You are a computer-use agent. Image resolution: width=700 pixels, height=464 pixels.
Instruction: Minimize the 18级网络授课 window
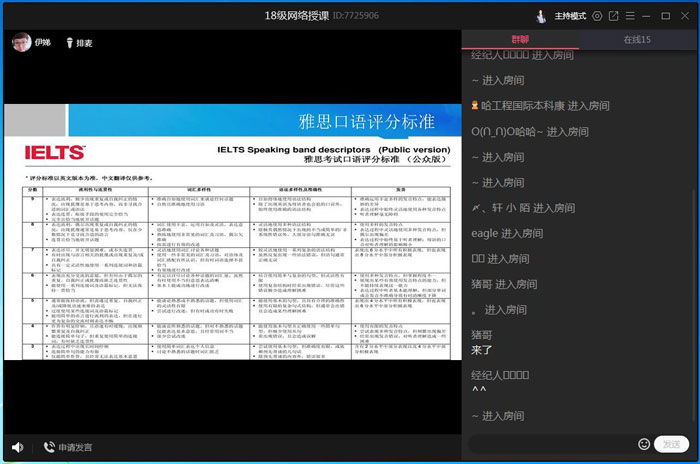click(646, 16)
